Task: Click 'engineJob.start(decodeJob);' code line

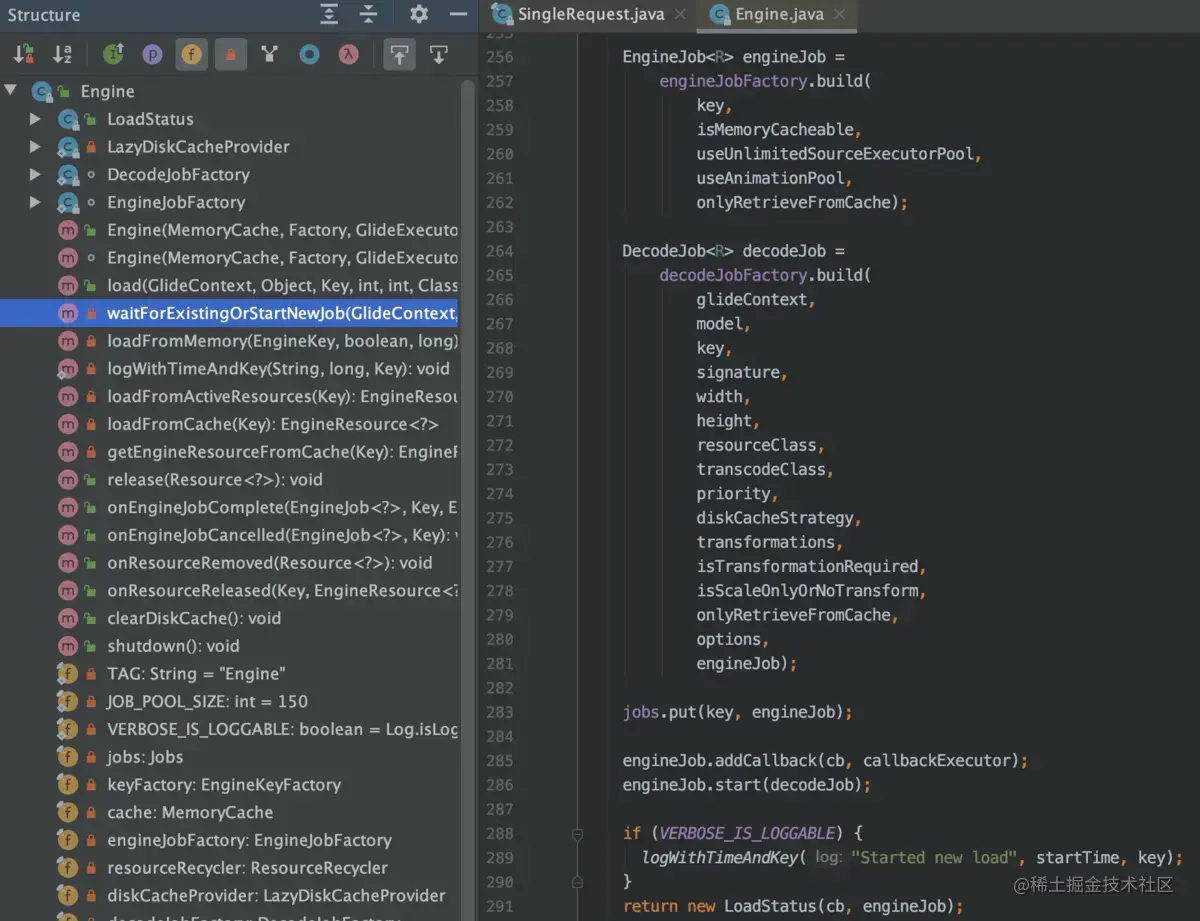Action: (747, 785)
